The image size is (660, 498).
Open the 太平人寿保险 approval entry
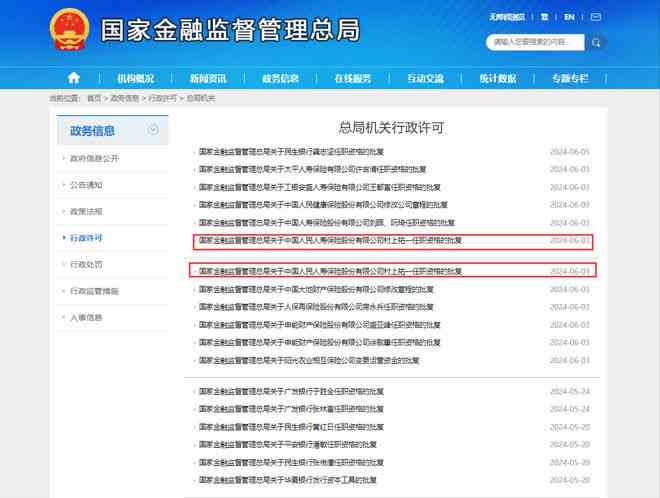(x=312, y=169)
